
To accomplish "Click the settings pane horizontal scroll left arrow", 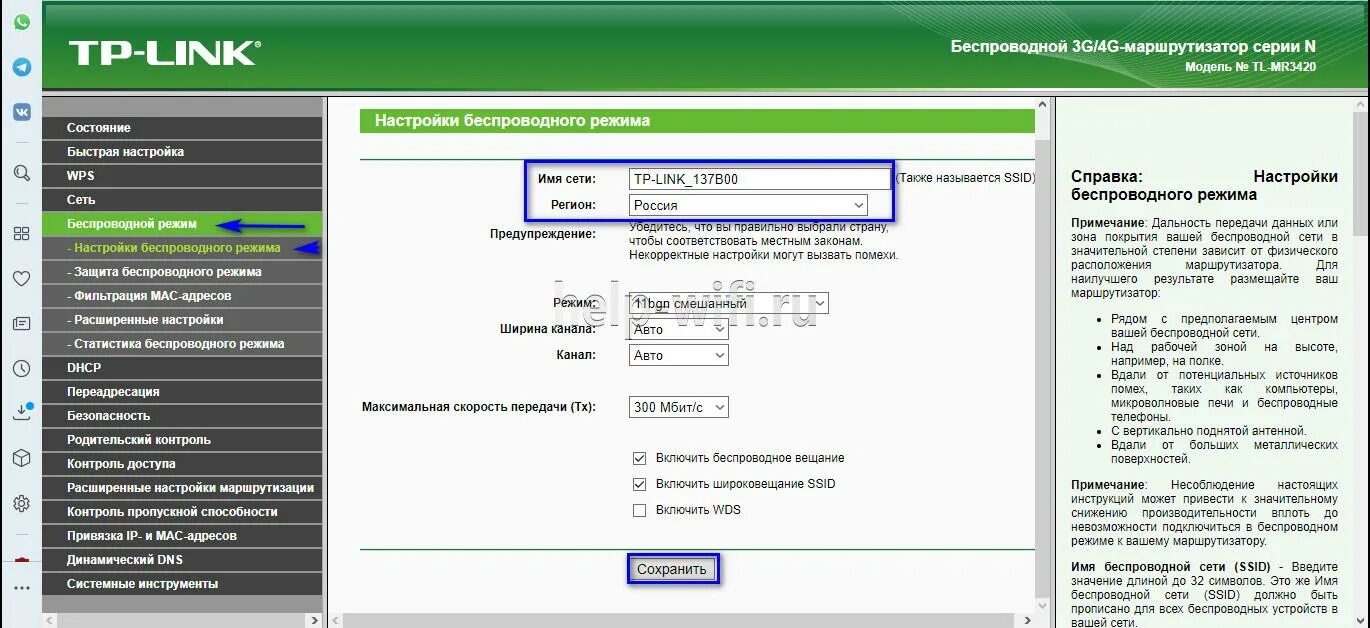I will pos(336,621).
